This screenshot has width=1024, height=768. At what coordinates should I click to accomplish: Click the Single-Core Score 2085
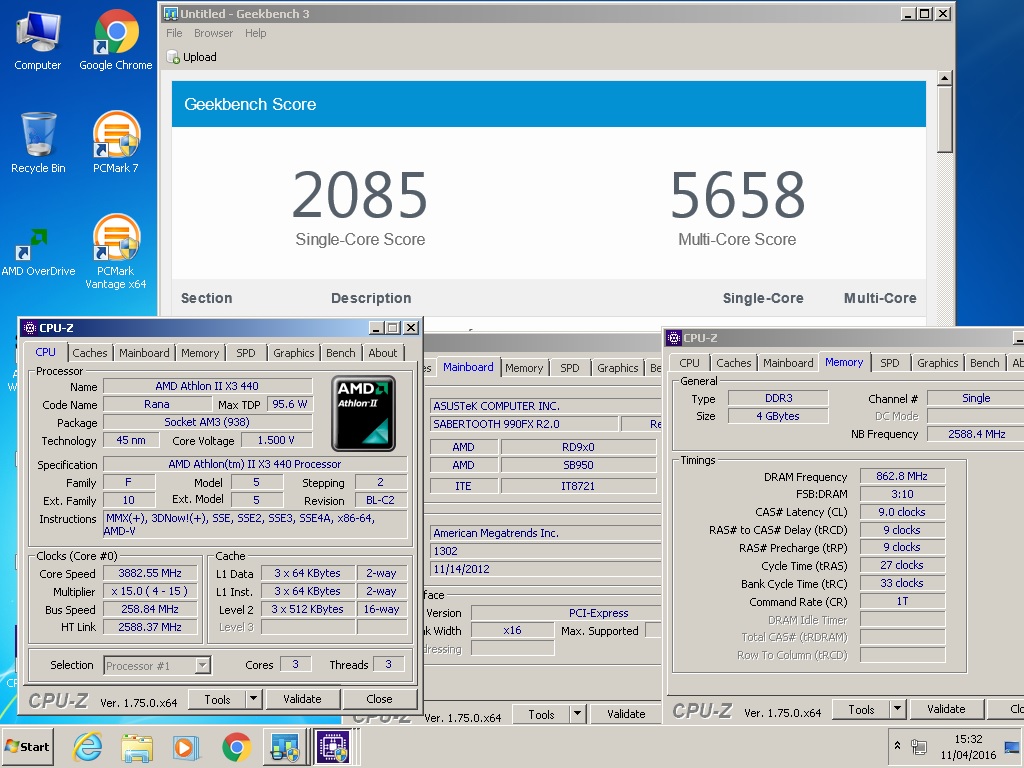pyautogui.click(x=360, y=195)
